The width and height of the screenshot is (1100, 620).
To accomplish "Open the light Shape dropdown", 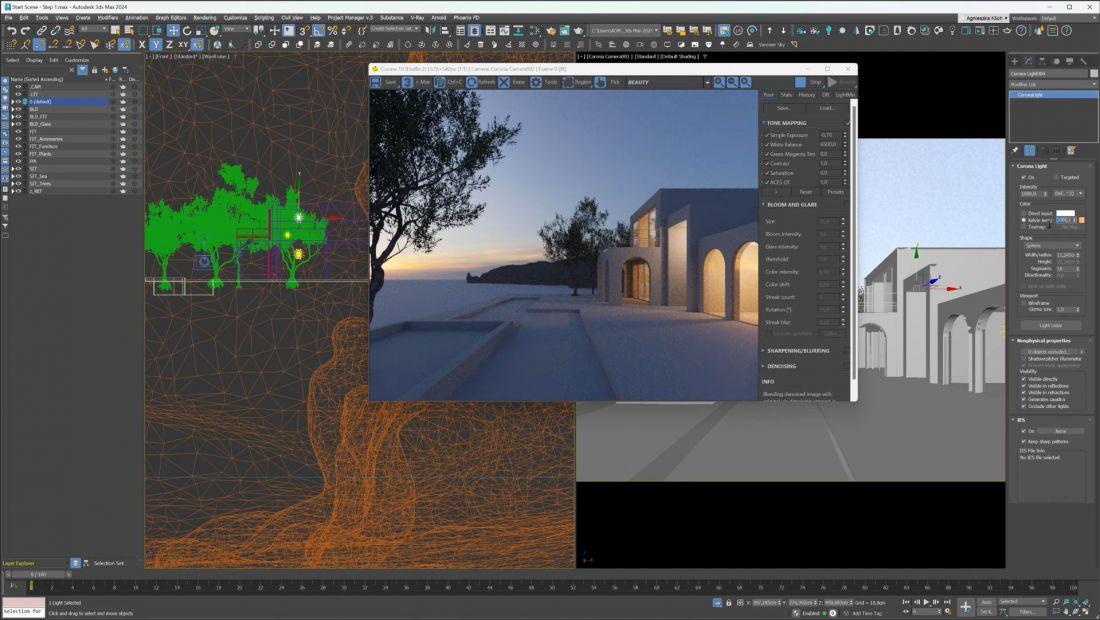I will 1053,245.
